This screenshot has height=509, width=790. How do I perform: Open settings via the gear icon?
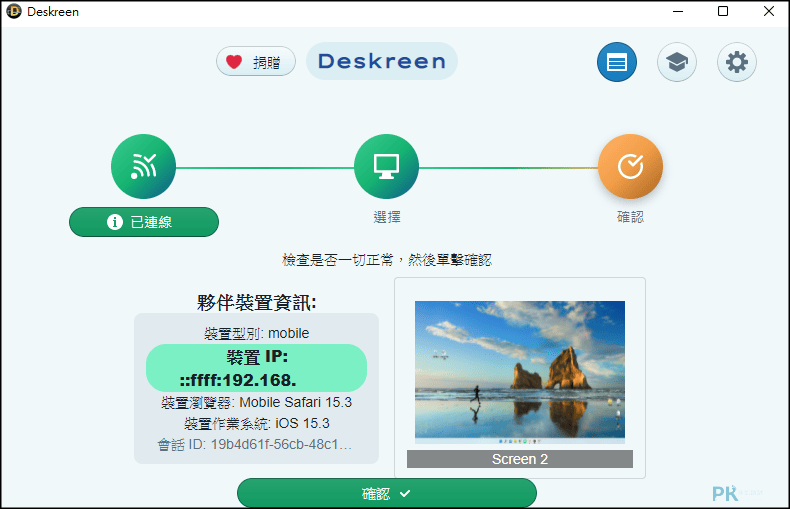[x=737, y=62]
